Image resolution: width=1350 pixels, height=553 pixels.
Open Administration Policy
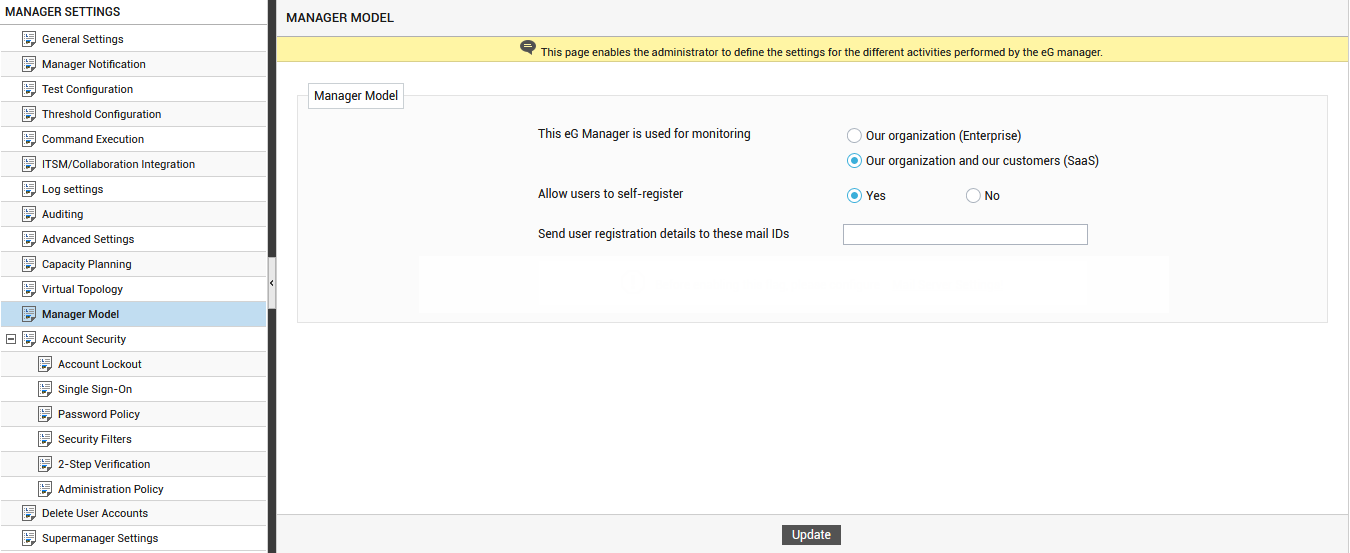(111, 489)
